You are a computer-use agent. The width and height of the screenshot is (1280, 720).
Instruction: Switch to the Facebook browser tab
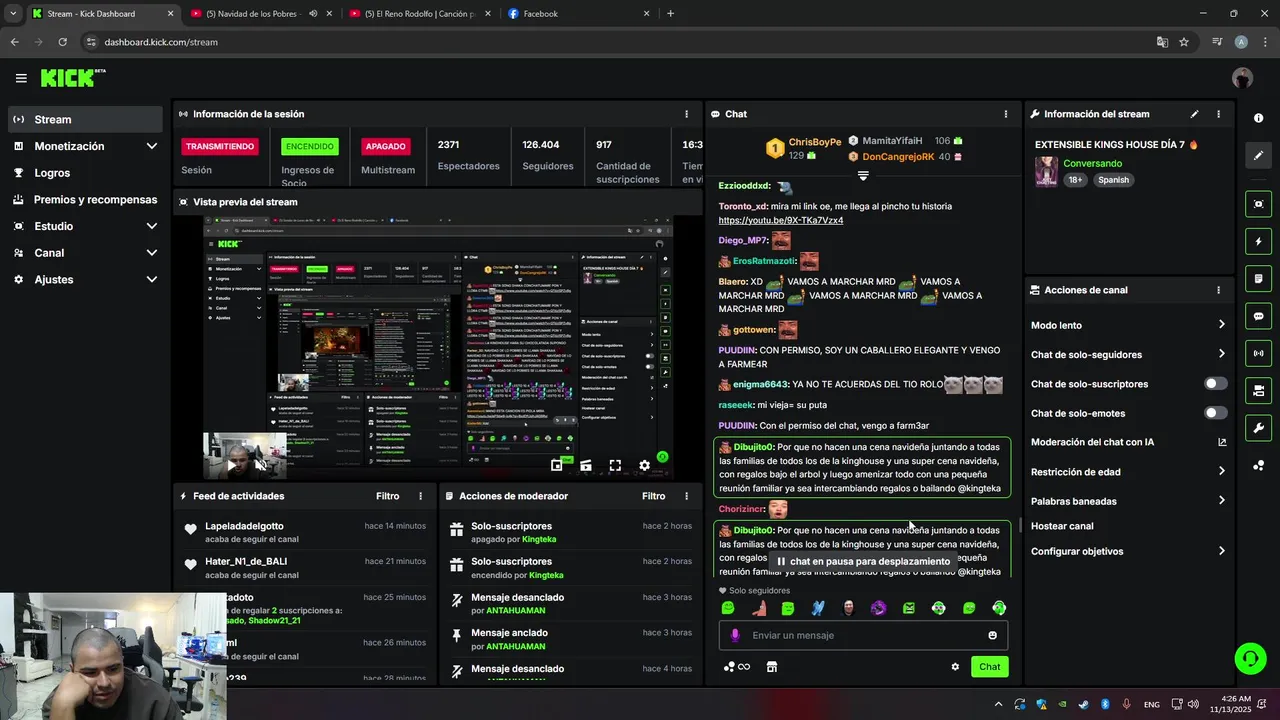[x=579, y=14]
